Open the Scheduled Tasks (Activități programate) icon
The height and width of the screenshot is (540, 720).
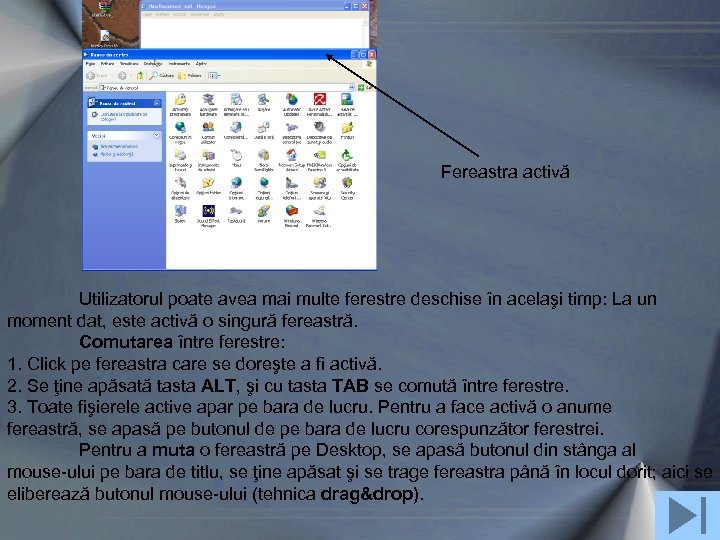(180, 100)
